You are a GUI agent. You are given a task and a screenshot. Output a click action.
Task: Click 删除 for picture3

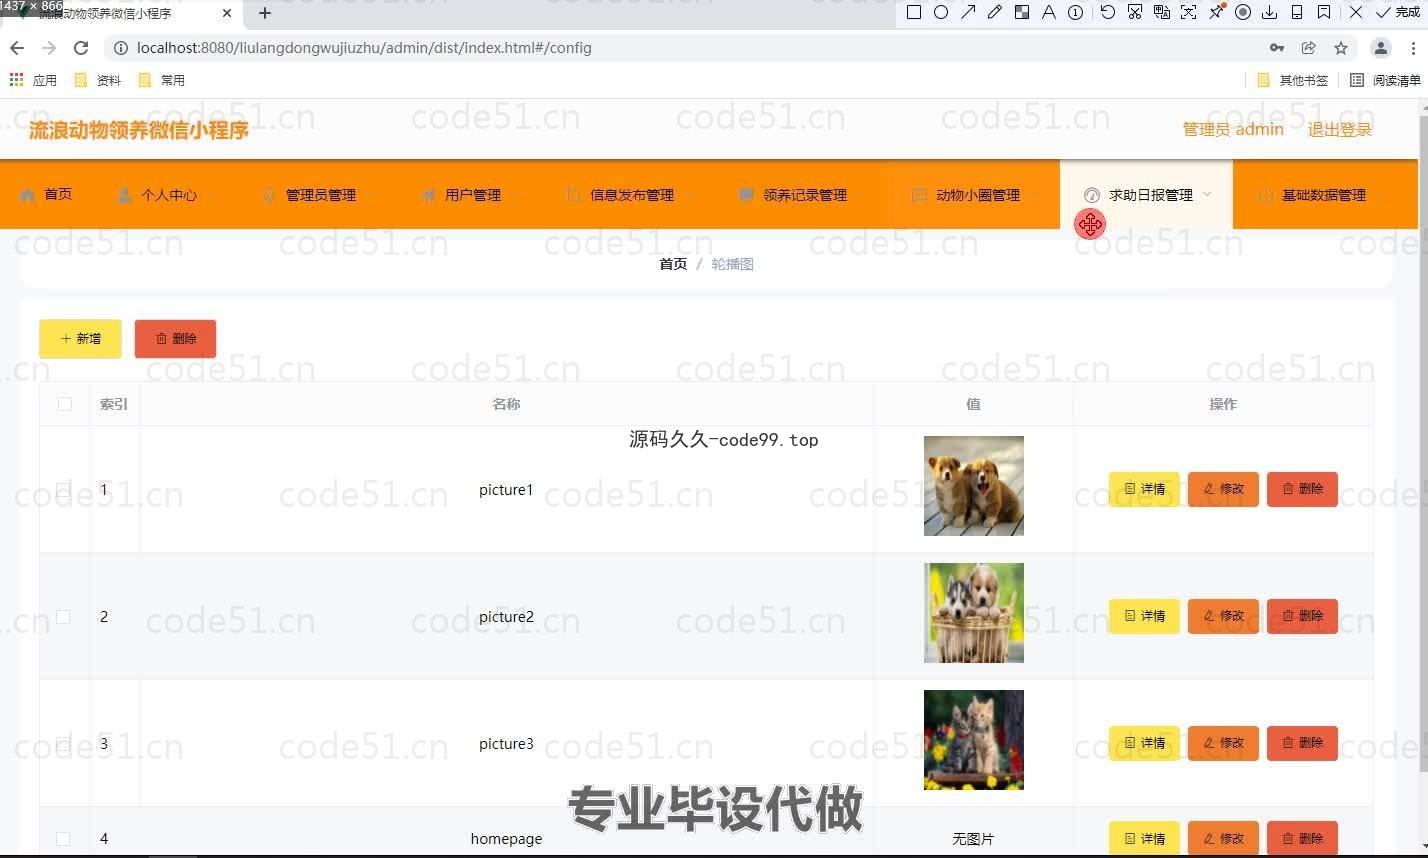pyautogui.click(x=1302, y=743)
